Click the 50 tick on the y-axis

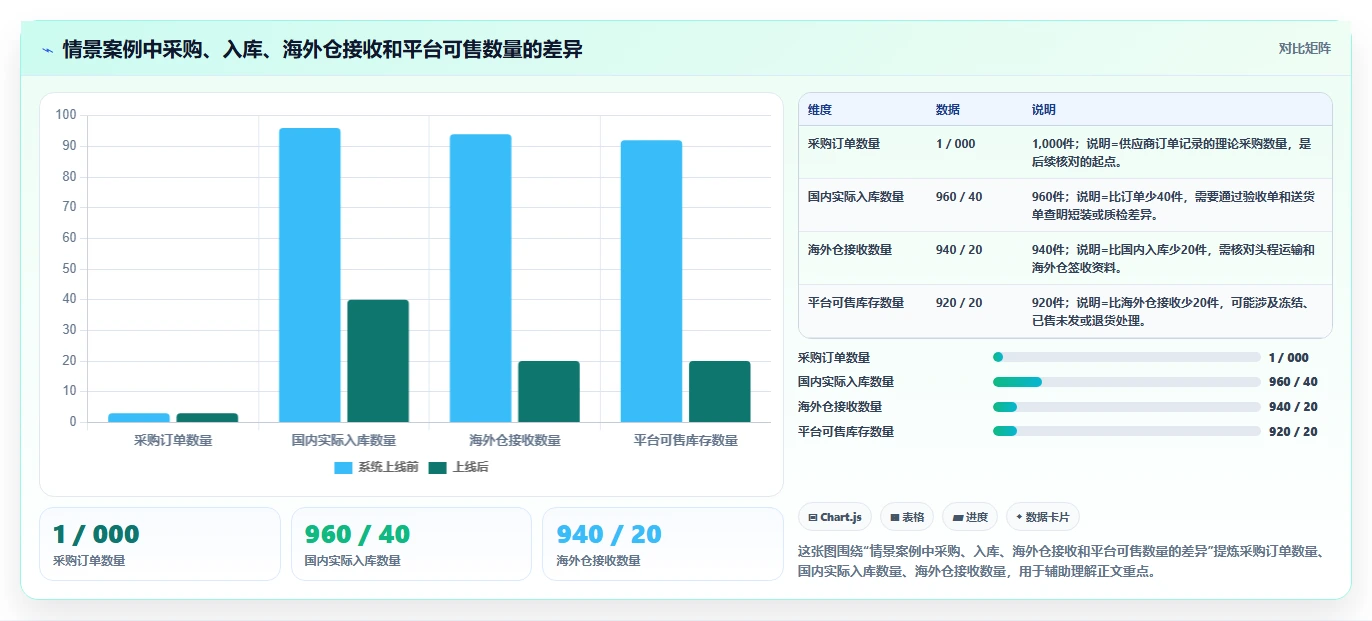pos(69,268)
